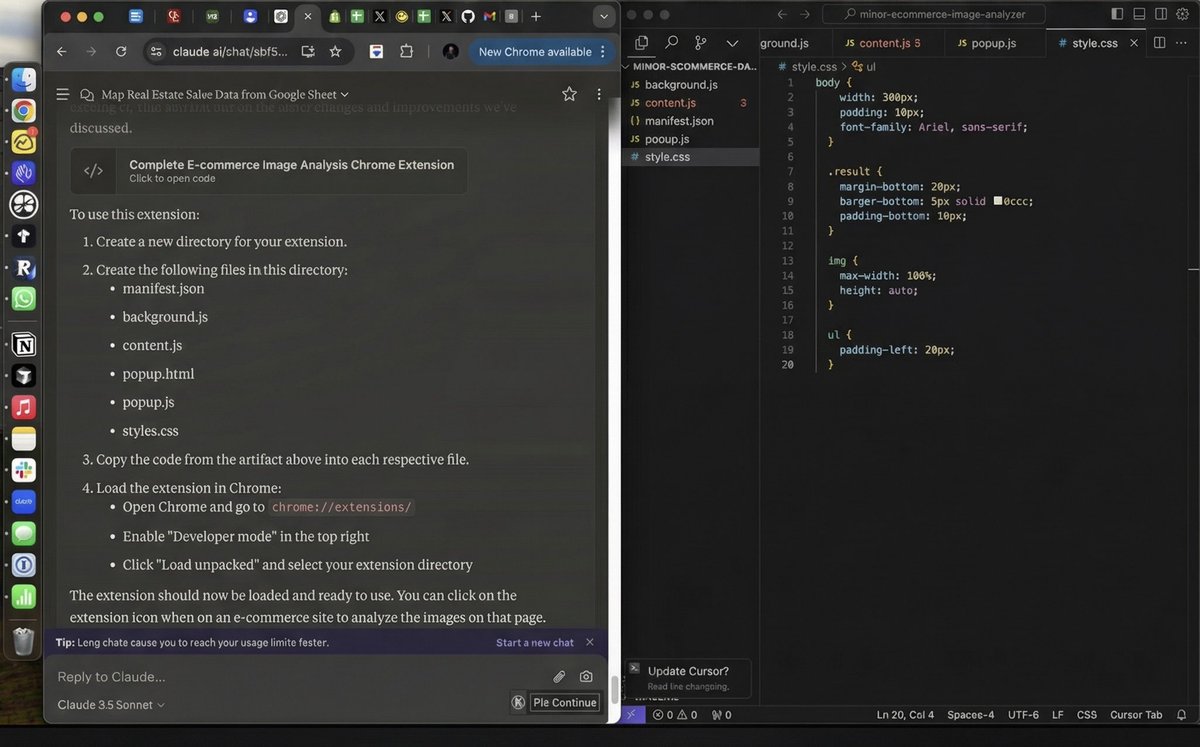
Task: Change line ending via LF status item
Action: (x=1058, y=715)
